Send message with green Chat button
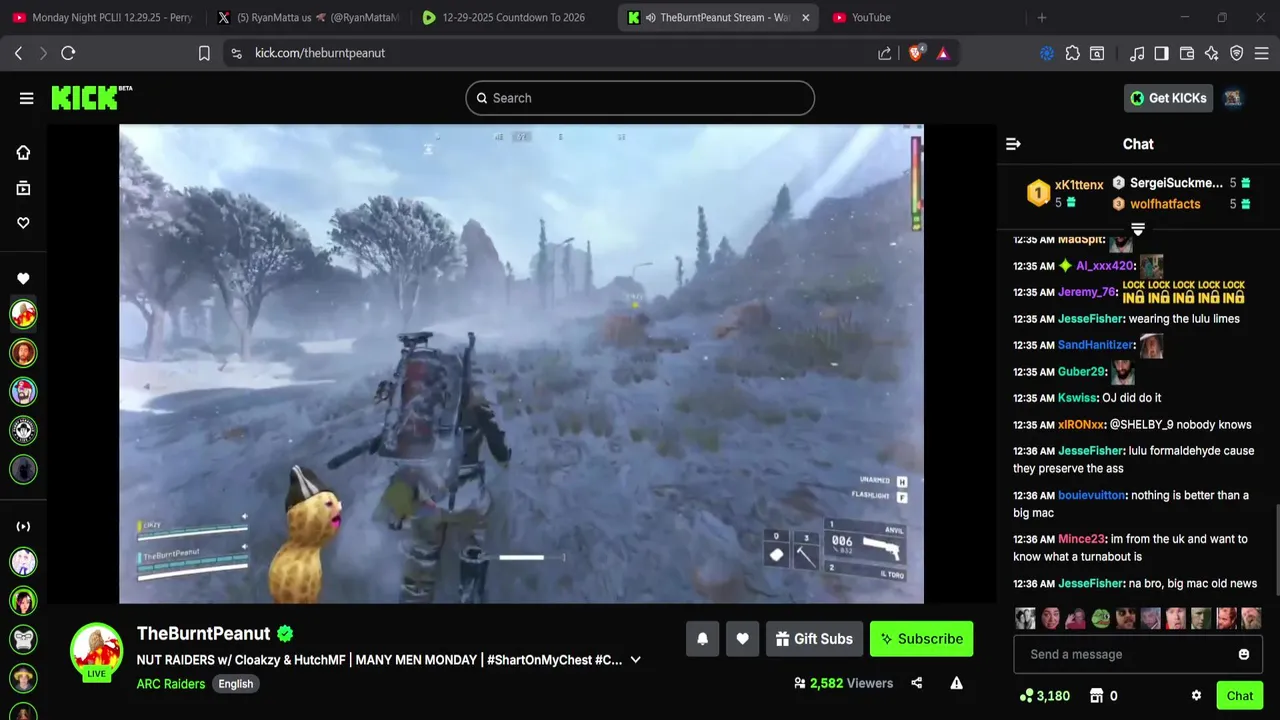This screenshot has height=720, width=1280. pyautogui.click(x=1240, y=696)
